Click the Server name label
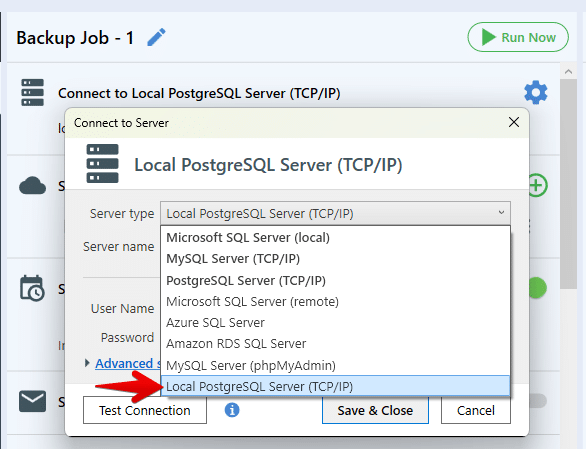586x449 pixels. 118,247
